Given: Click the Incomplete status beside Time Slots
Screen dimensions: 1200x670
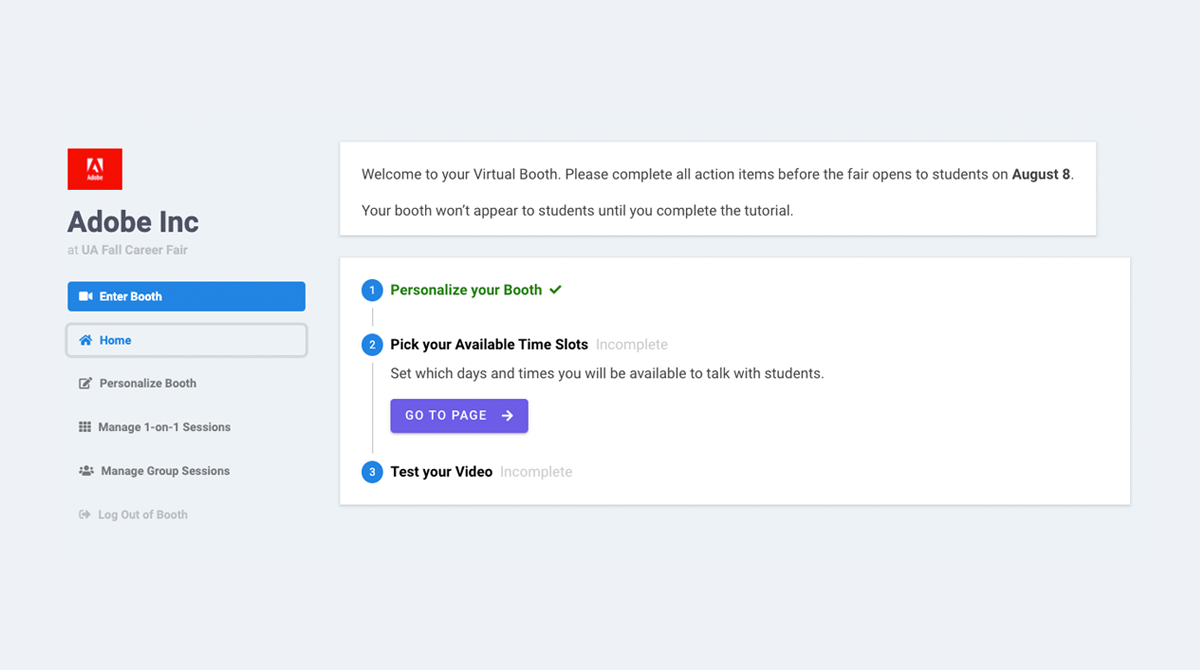Looking at the screenshot, I should (x=632, y=345).
